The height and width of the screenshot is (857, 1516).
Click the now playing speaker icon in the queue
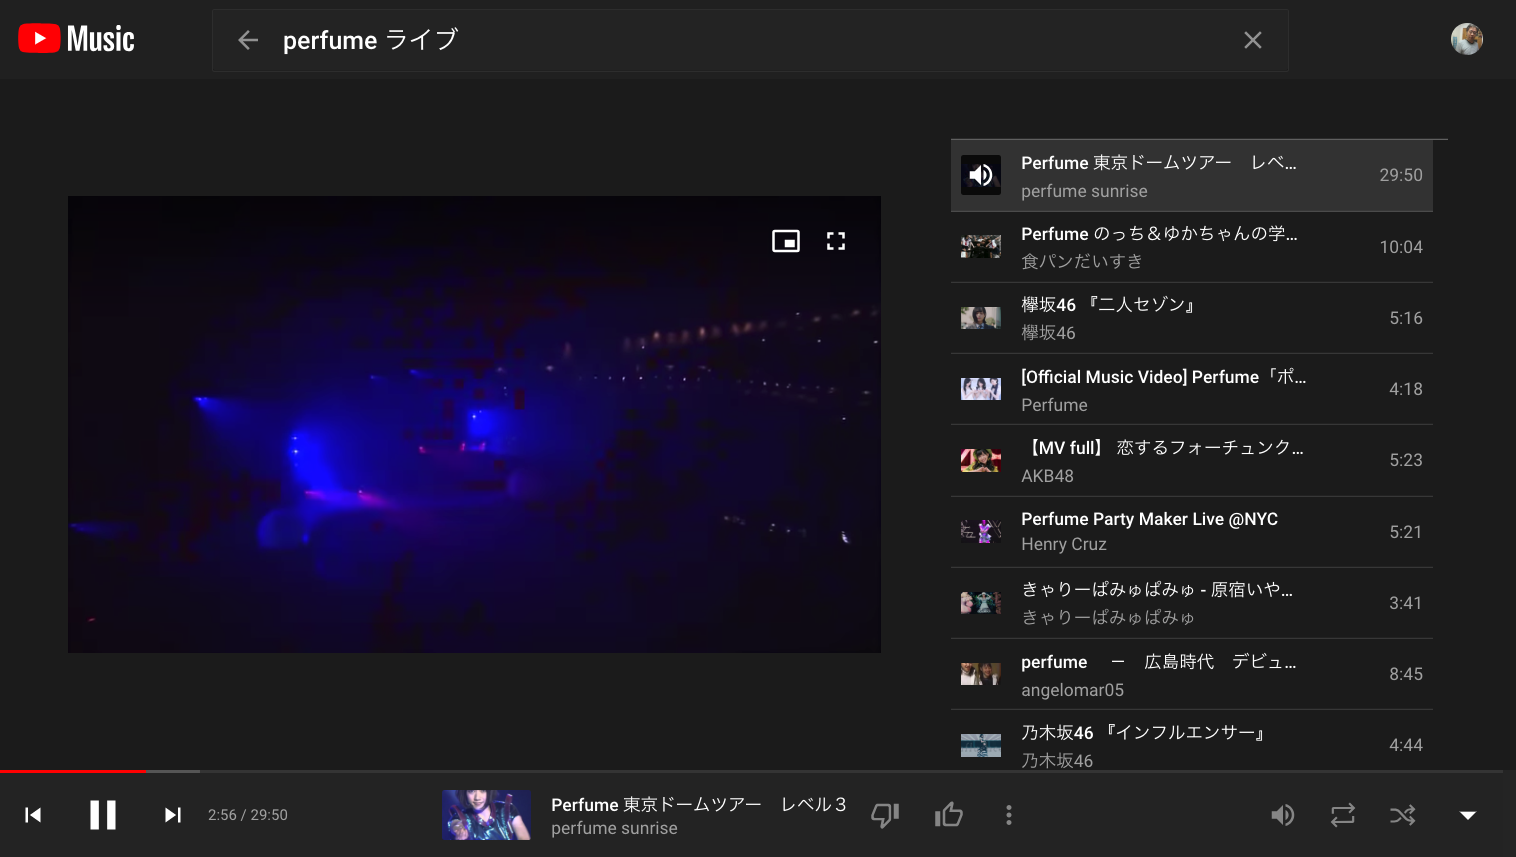point(981,175)
